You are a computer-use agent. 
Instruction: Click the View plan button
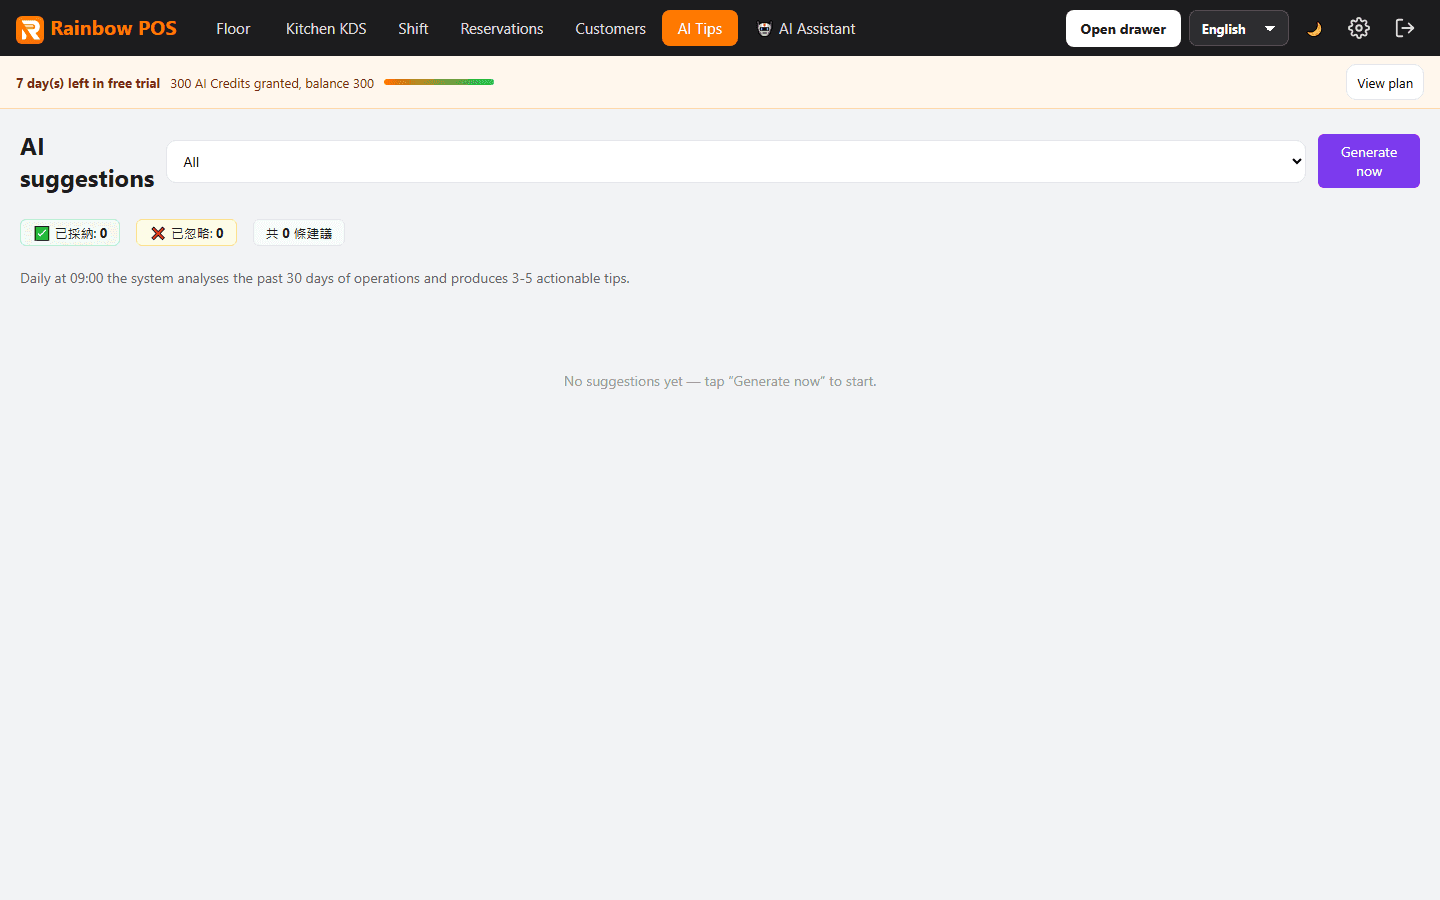click(x=1385, y=83)
